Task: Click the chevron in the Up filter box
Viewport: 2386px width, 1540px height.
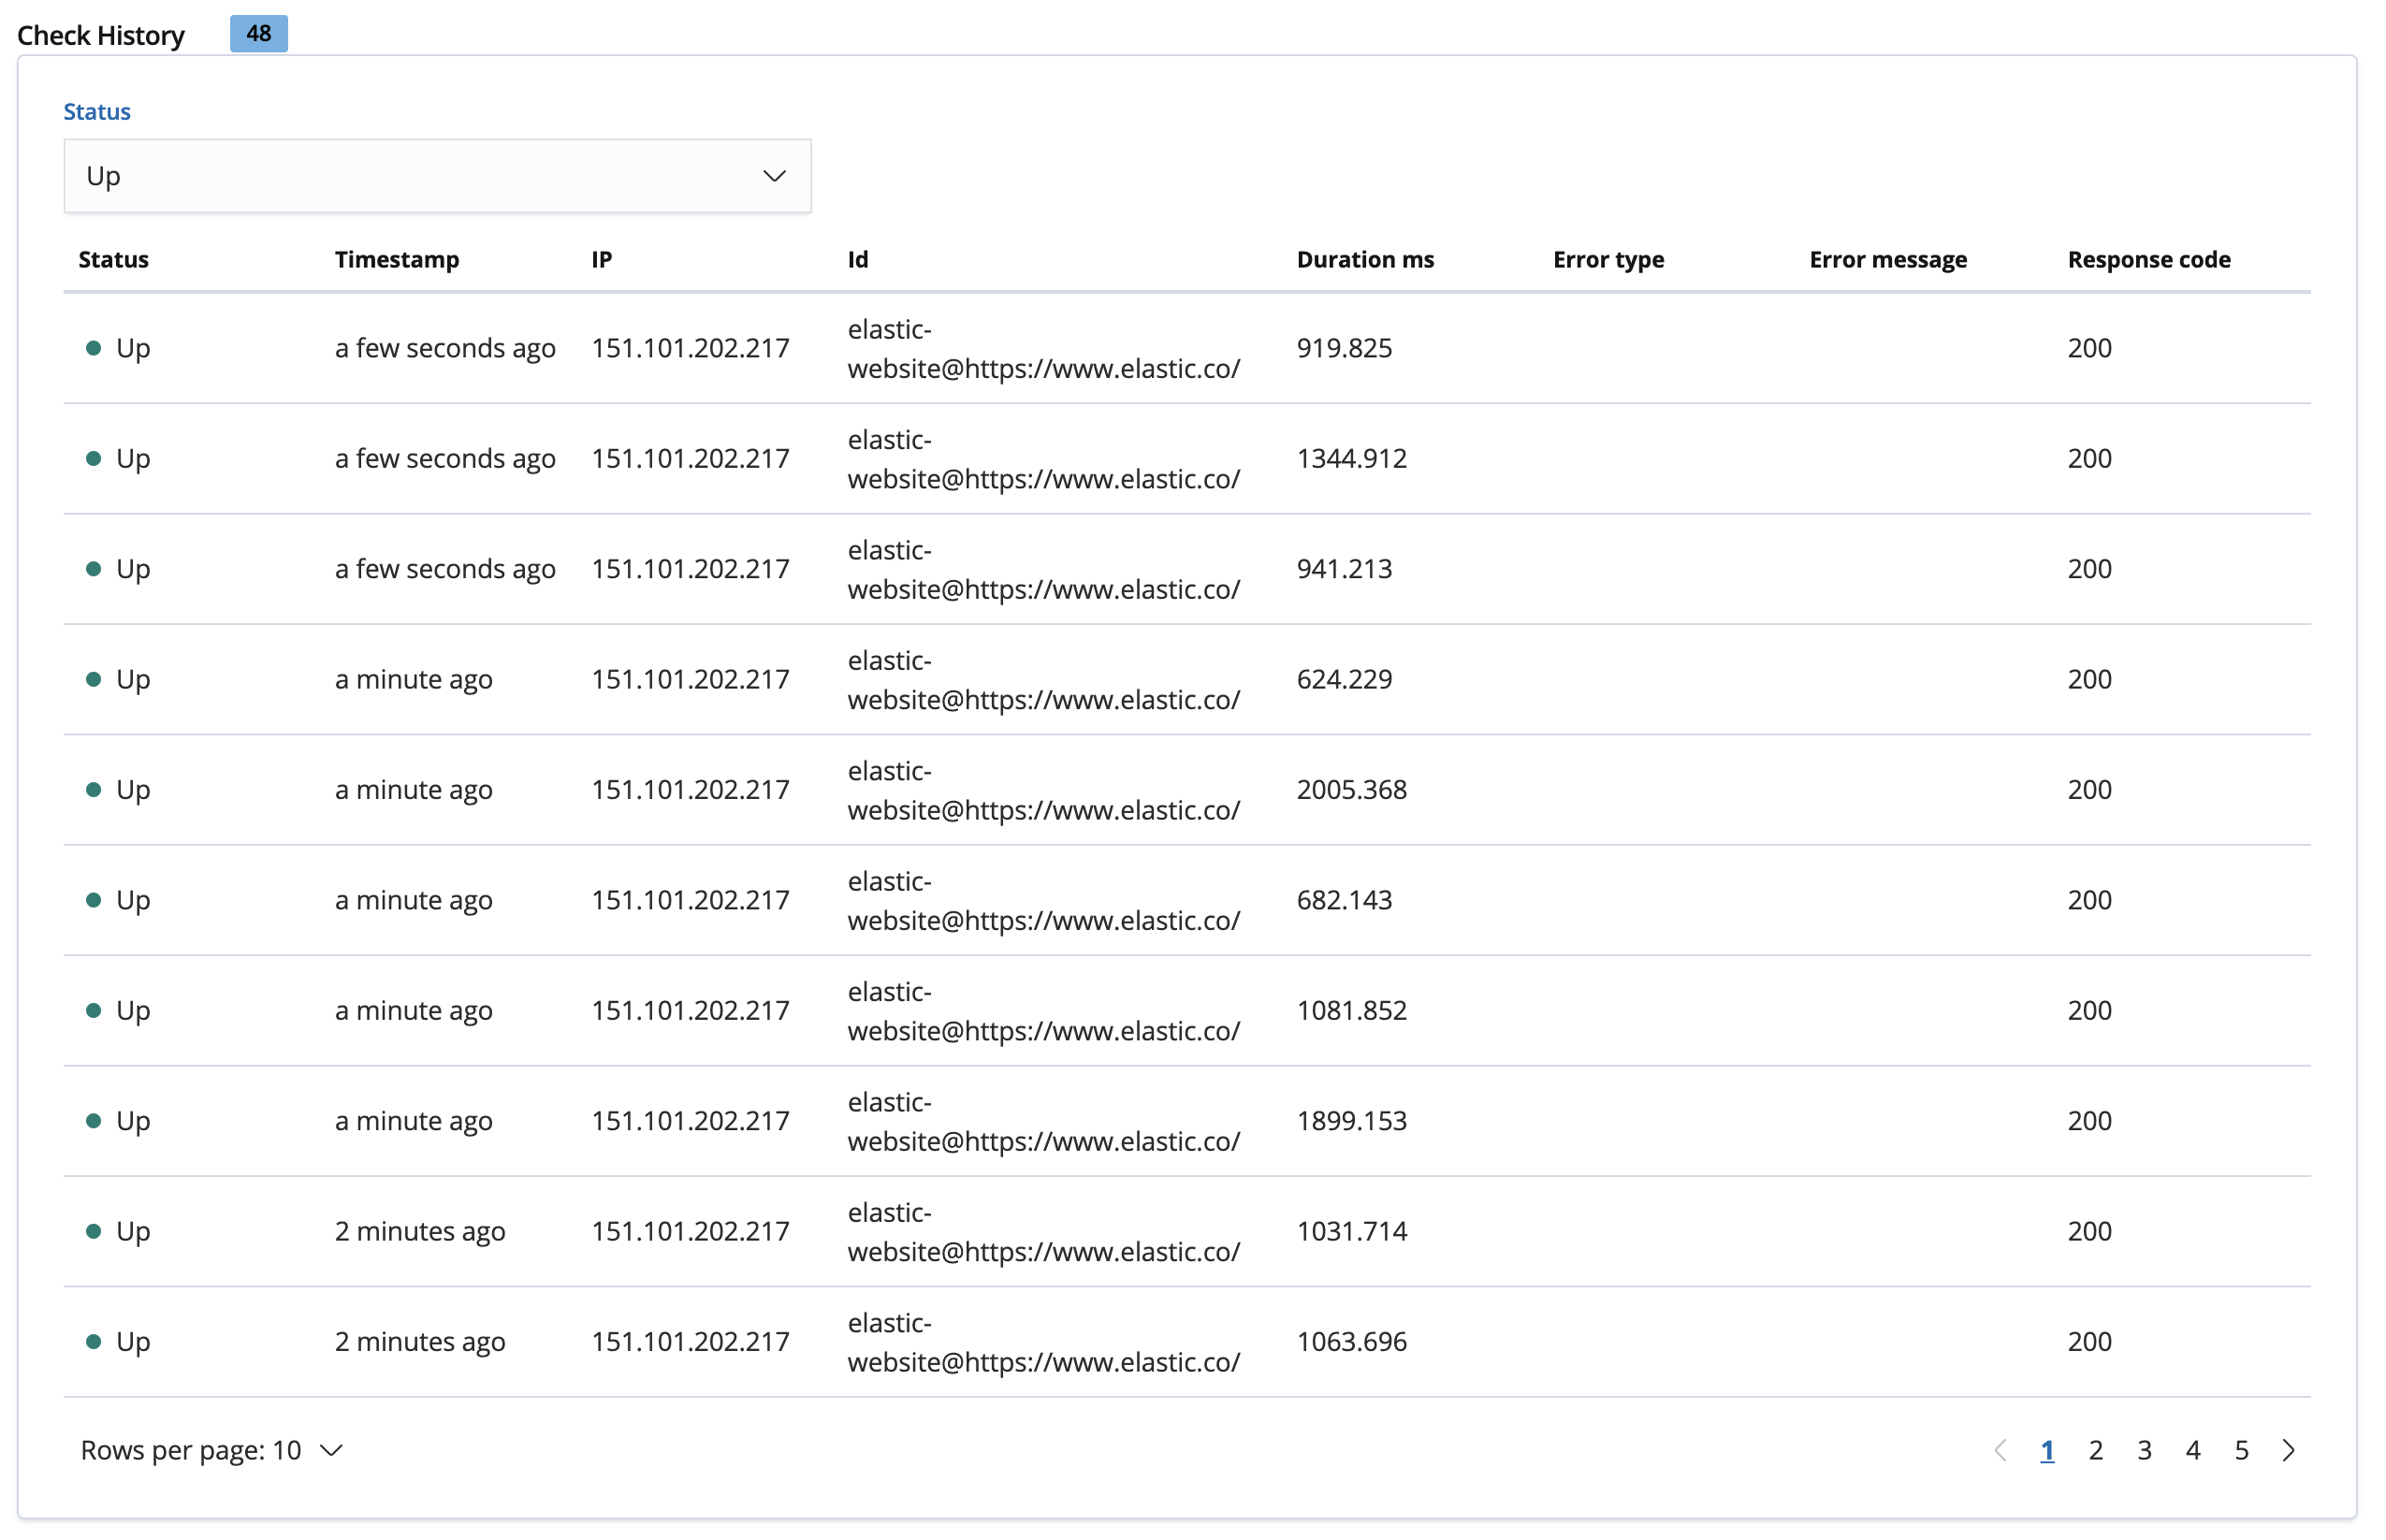Action: click(x=773, y=176)
